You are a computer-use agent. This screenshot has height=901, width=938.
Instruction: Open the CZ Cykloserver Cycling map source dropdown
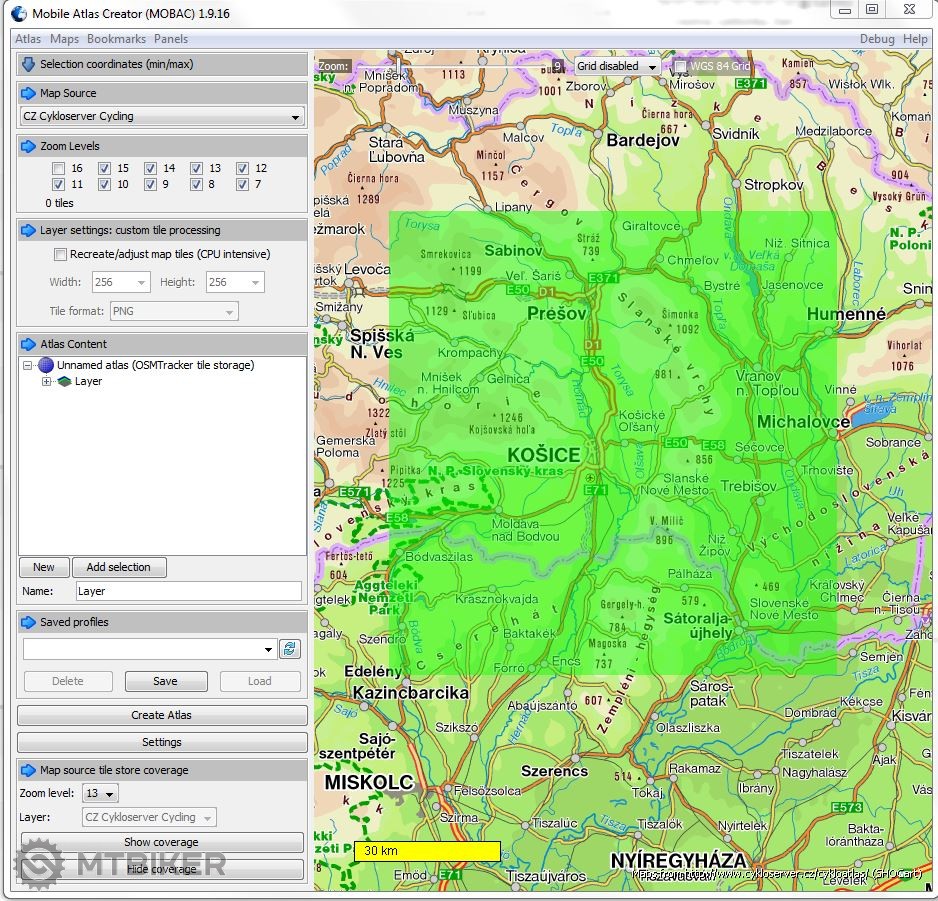click(162, 117)
